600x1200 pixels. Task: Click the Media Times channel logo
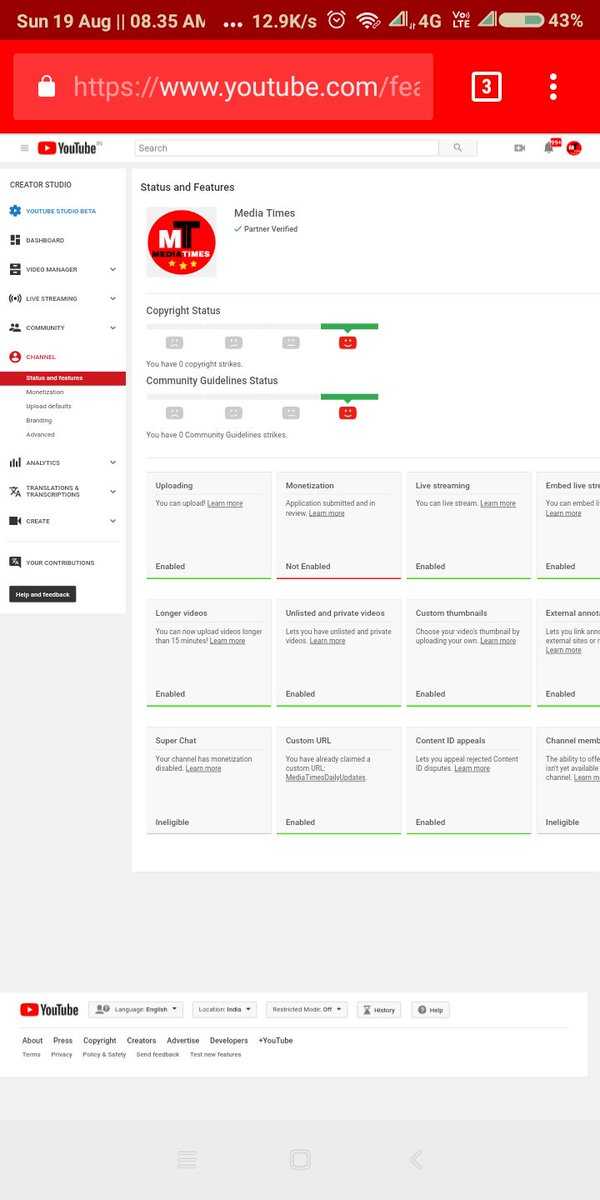click(181, 242)
